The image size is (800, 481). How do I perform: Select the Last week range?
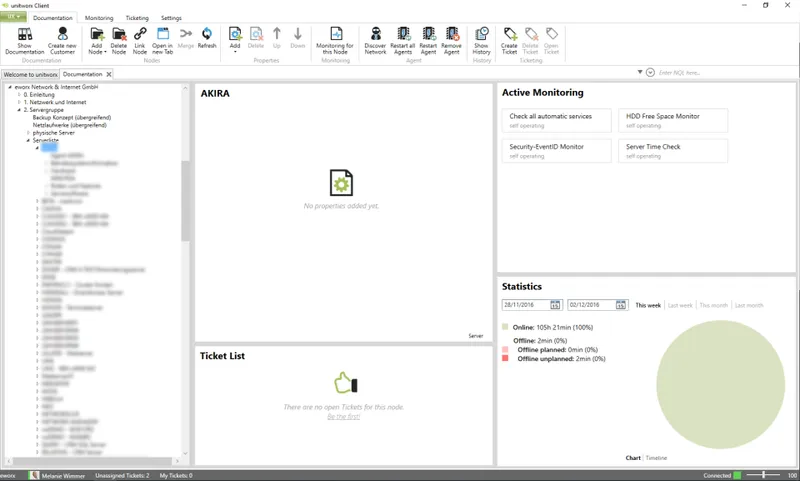[680, 306]
